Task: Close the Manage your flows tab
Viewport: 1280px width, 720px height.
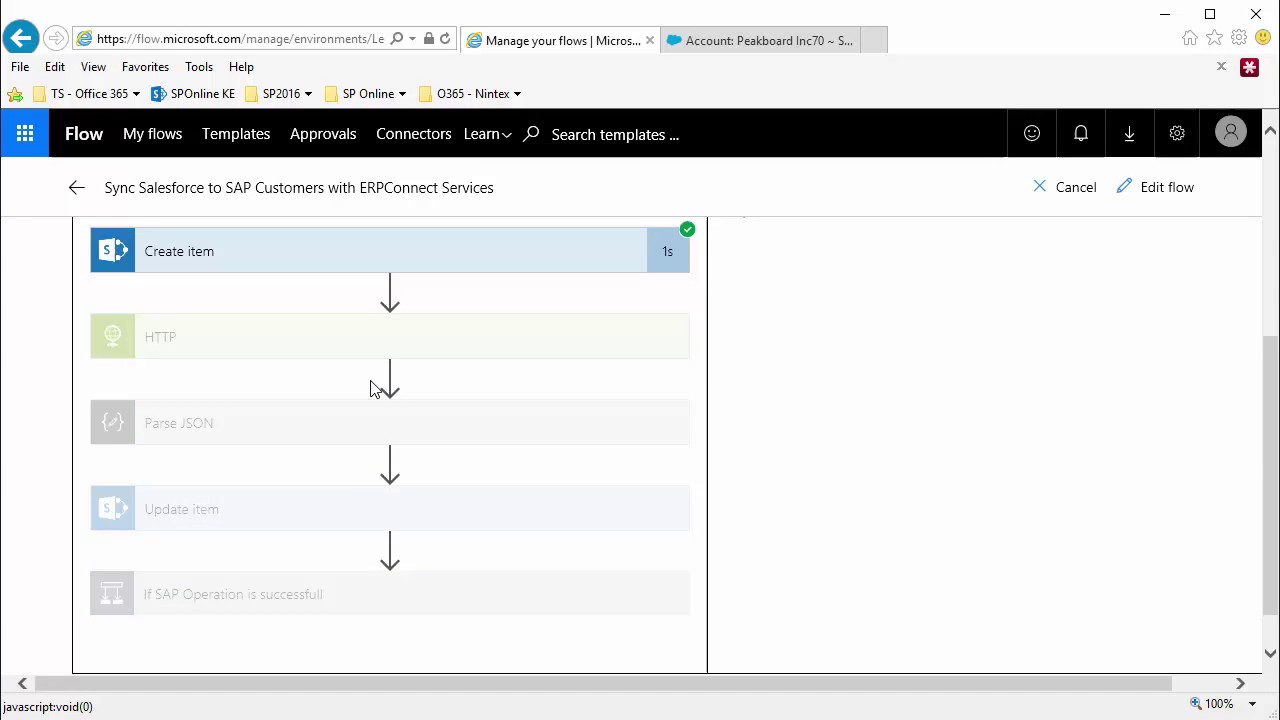Action: (650, 40)
